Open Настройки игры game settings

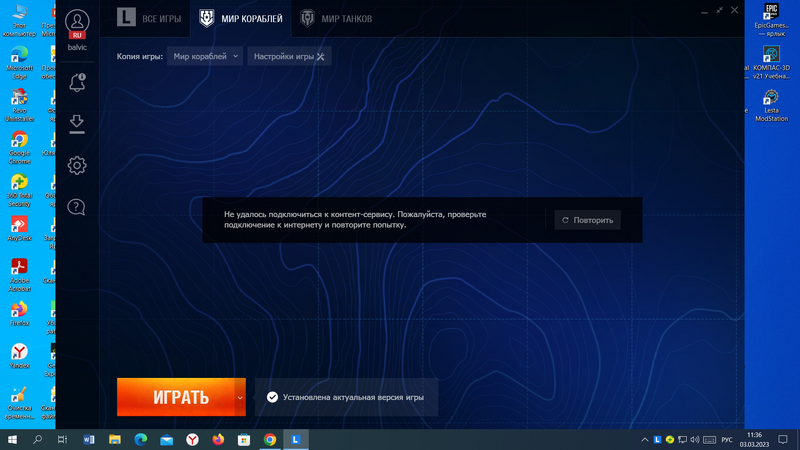[289, 56]
